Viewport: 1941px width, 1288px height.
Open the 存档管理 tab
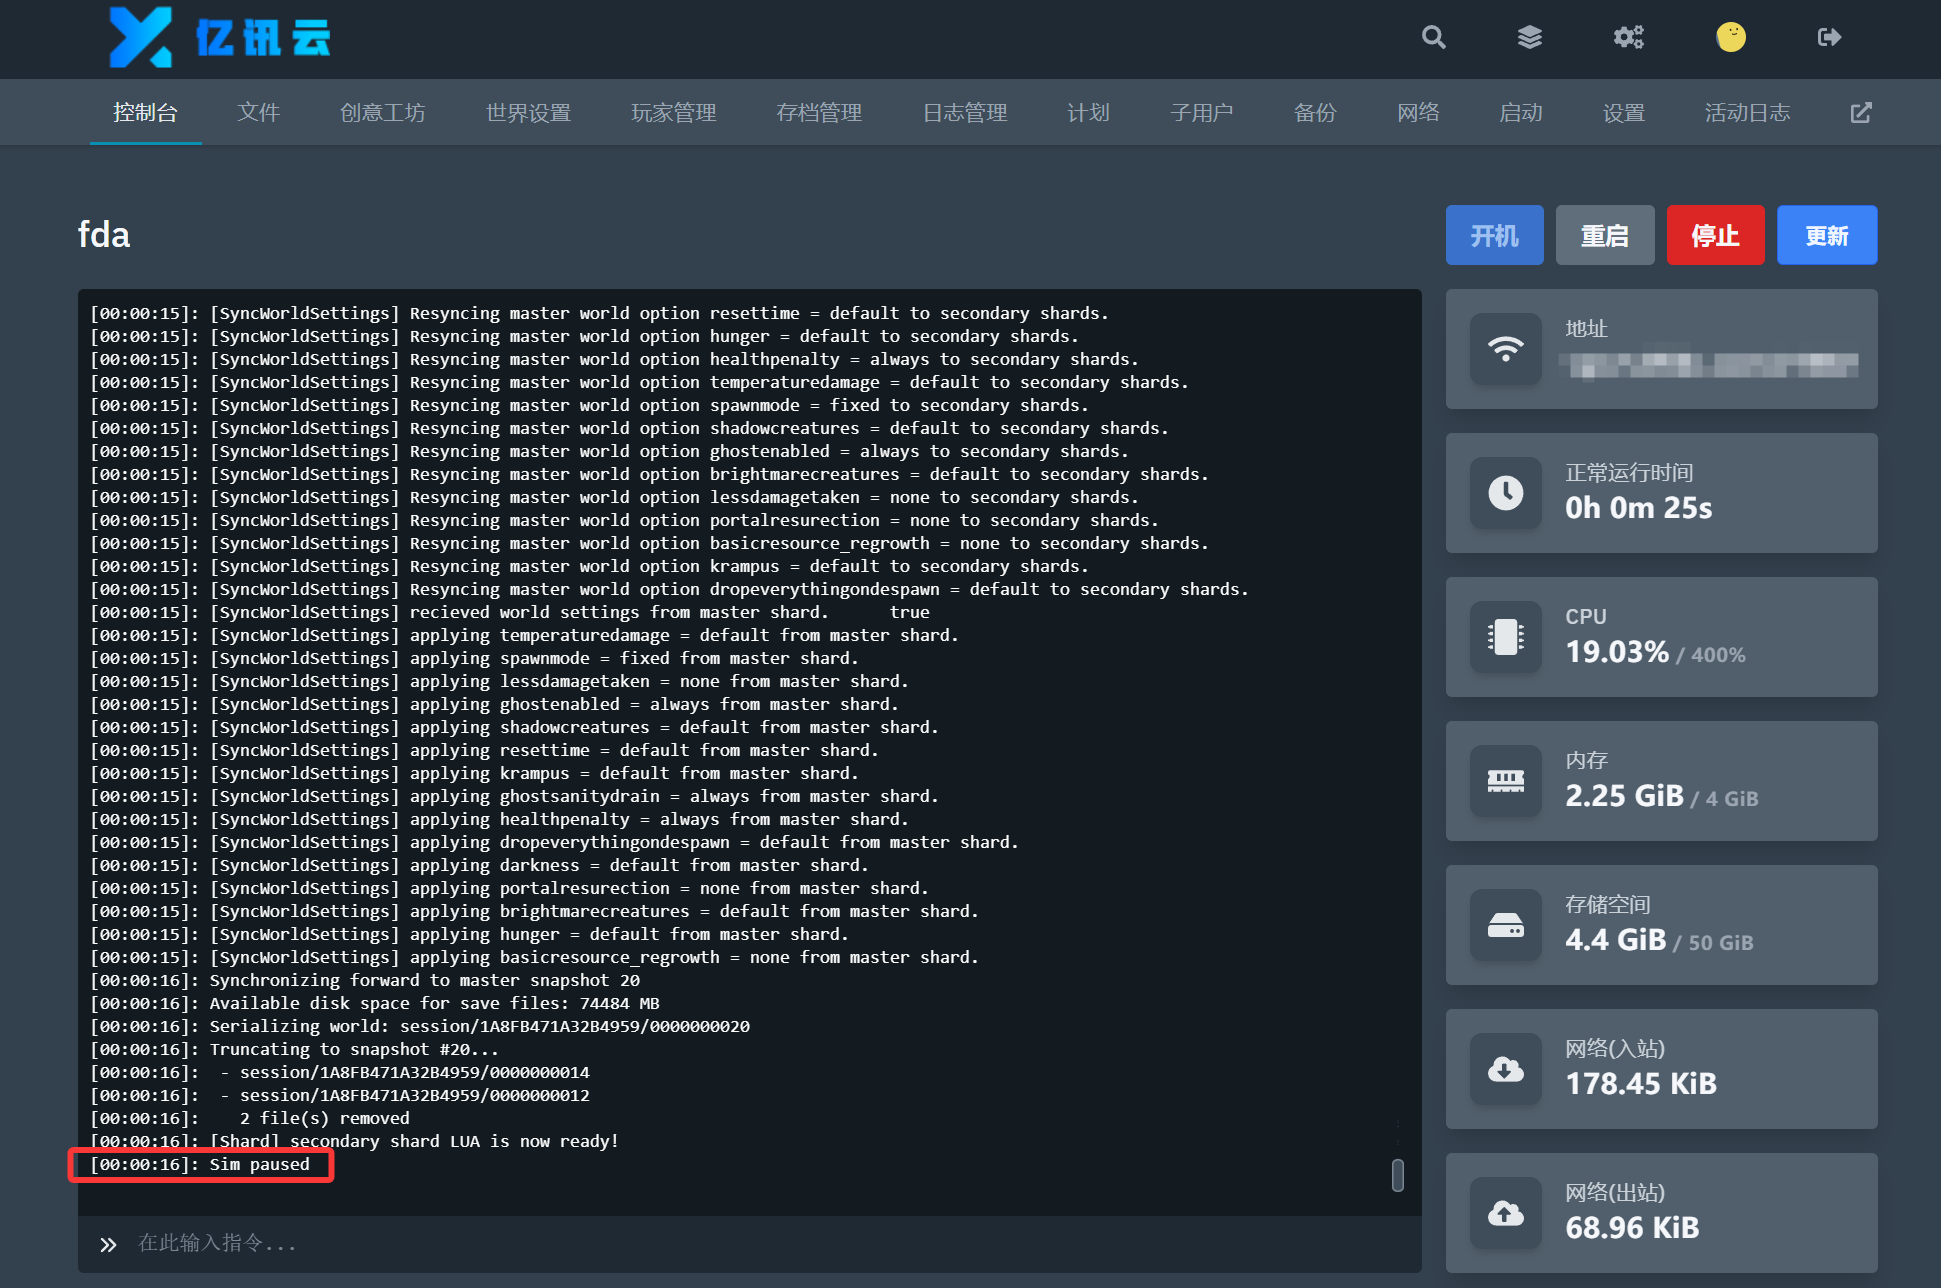click(819, 113)
